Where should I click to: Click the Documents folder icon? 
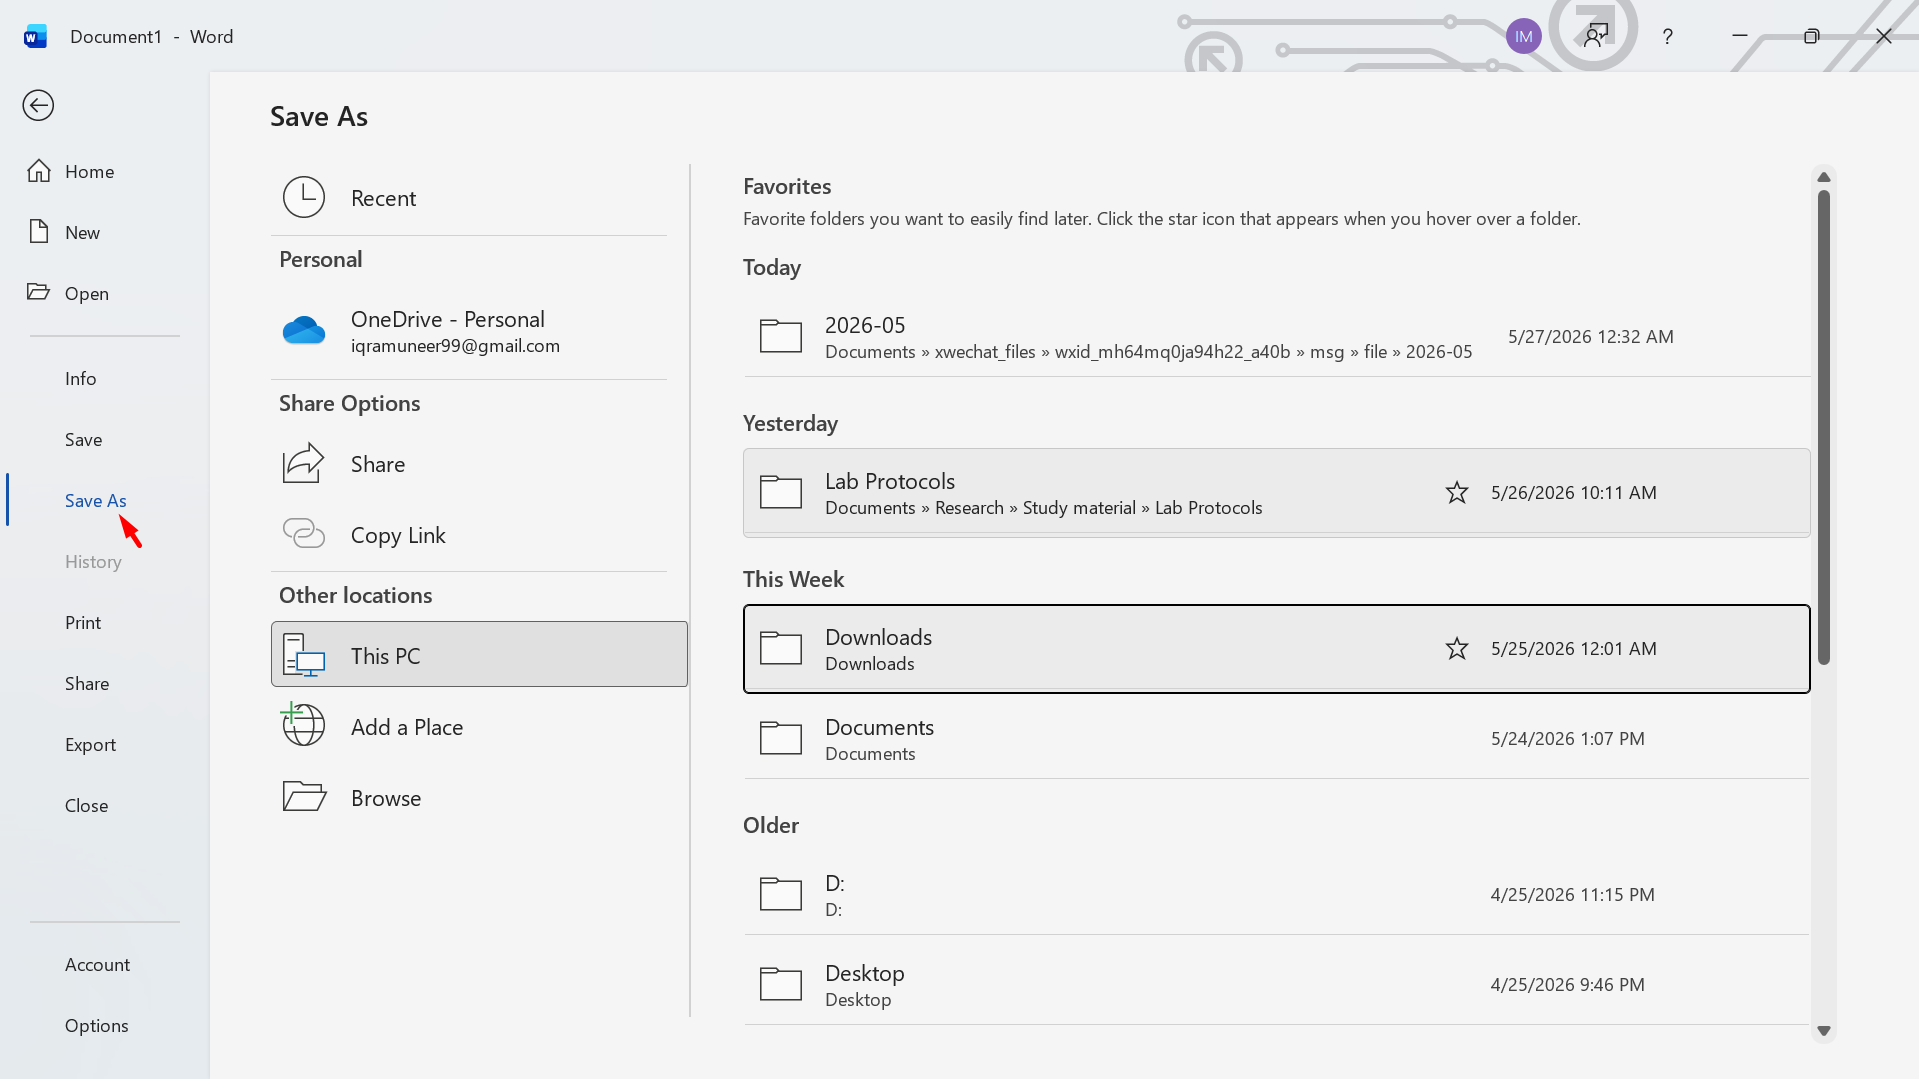(781, 738)
